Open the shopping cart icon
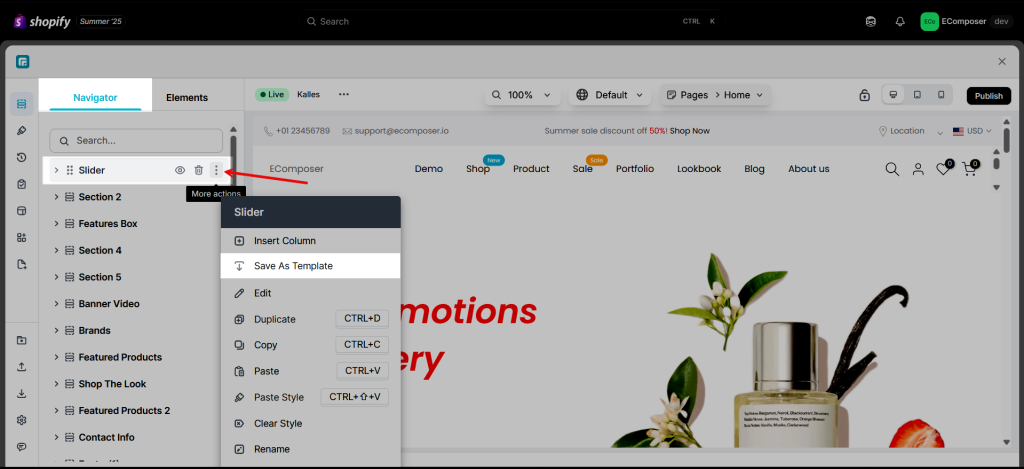Screen dimensions: 1024x469 pyautogui.click(x=970, y=169)
